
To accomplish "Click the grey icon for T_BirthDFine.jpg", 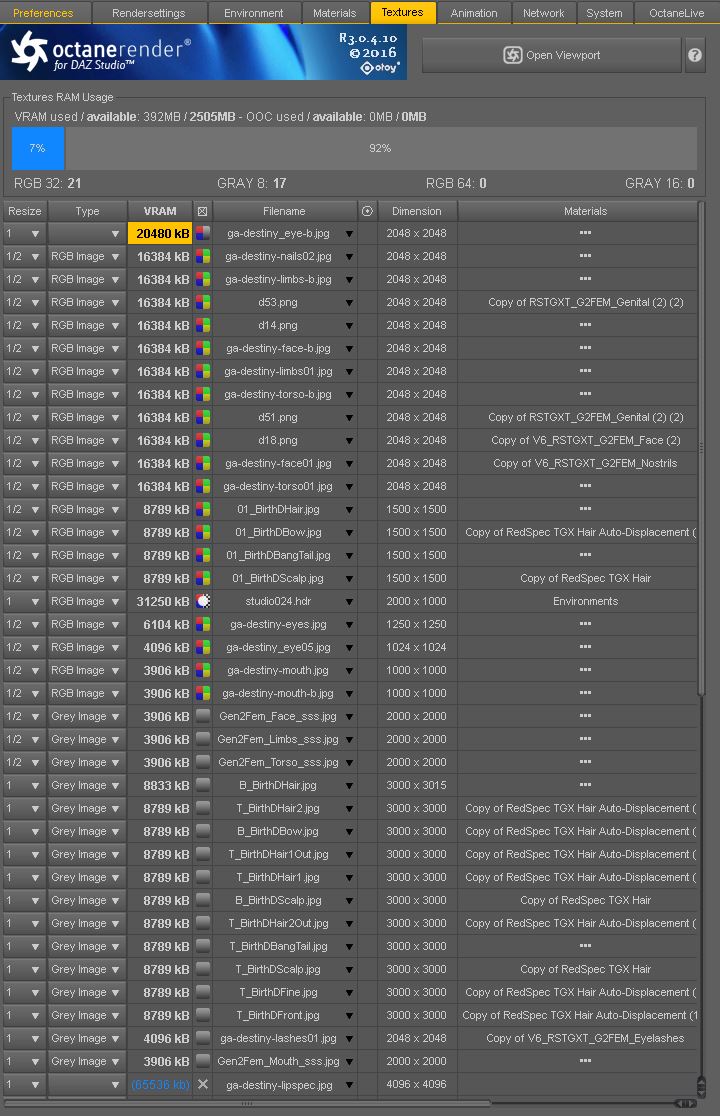I will click(x=203, y=992).
